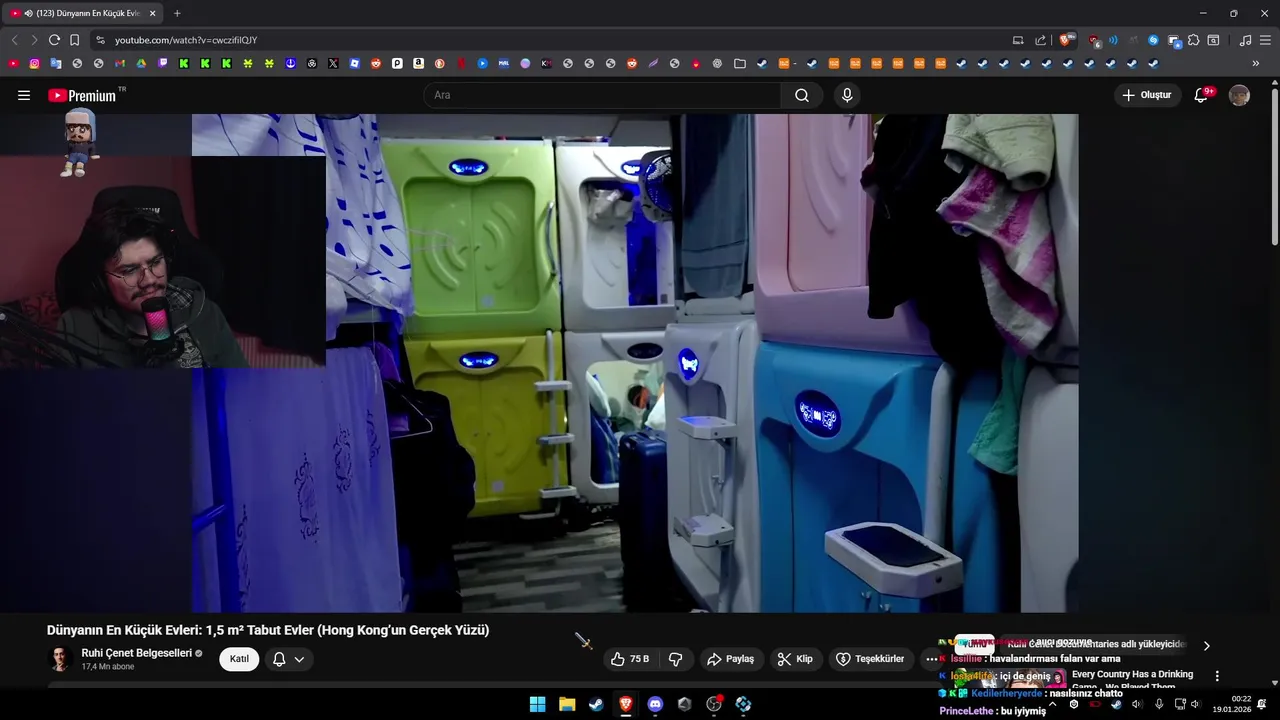
Task: Open browser main menu icon
Action: 1265,40
